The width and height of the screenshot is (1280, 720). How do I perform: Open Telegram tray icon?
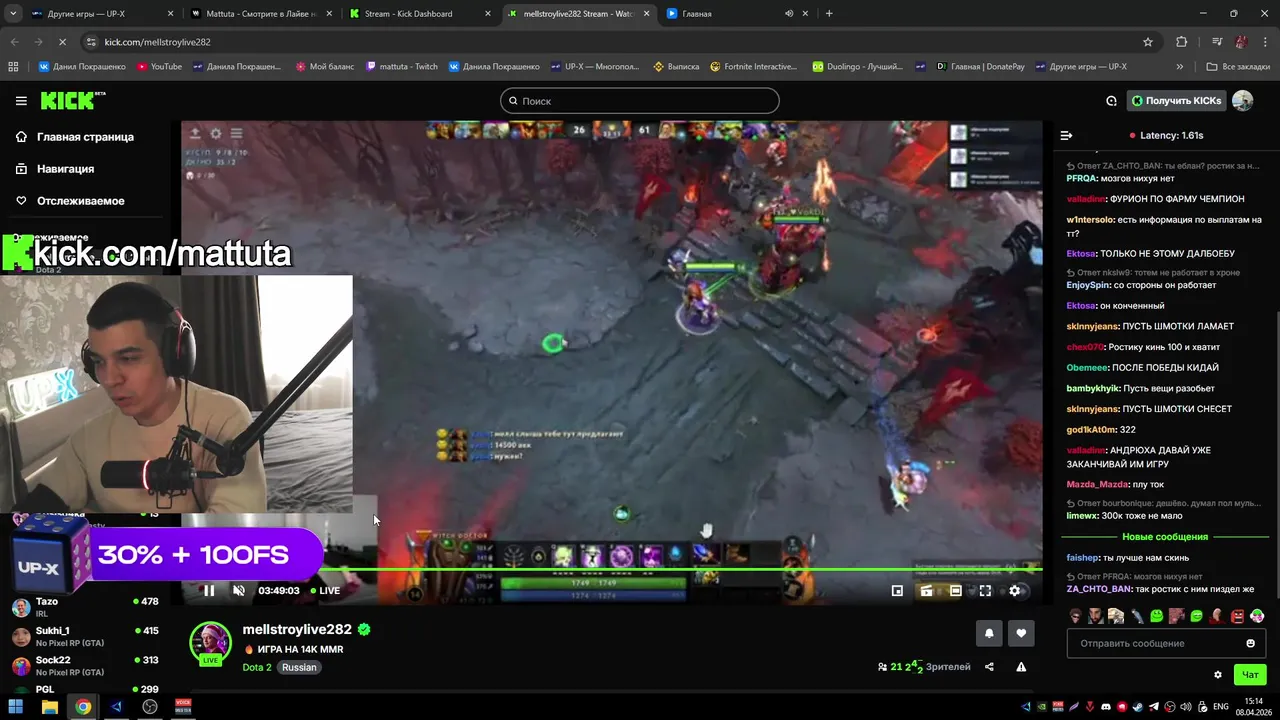coord(1154,707)
